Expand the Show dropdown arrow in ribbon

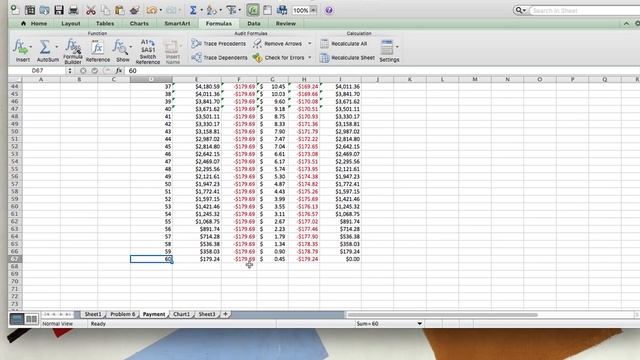(x=131, y=47)
